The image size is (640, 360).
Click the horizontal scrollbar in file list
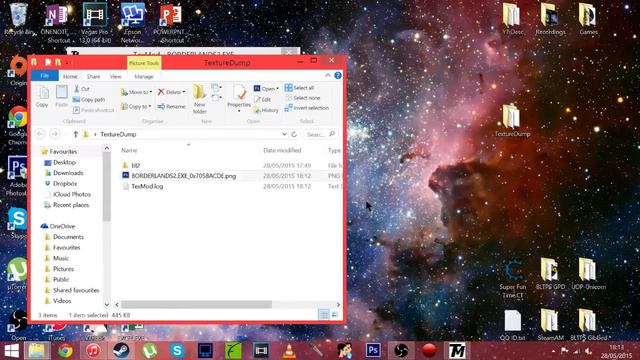[196, 304]
